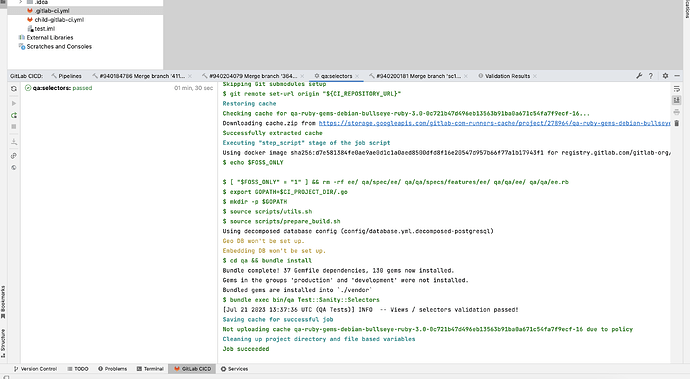The width and height of the screenshot is (690, 379).
Task: Open the Bookmarks side panel
Action: coord(3,302)
